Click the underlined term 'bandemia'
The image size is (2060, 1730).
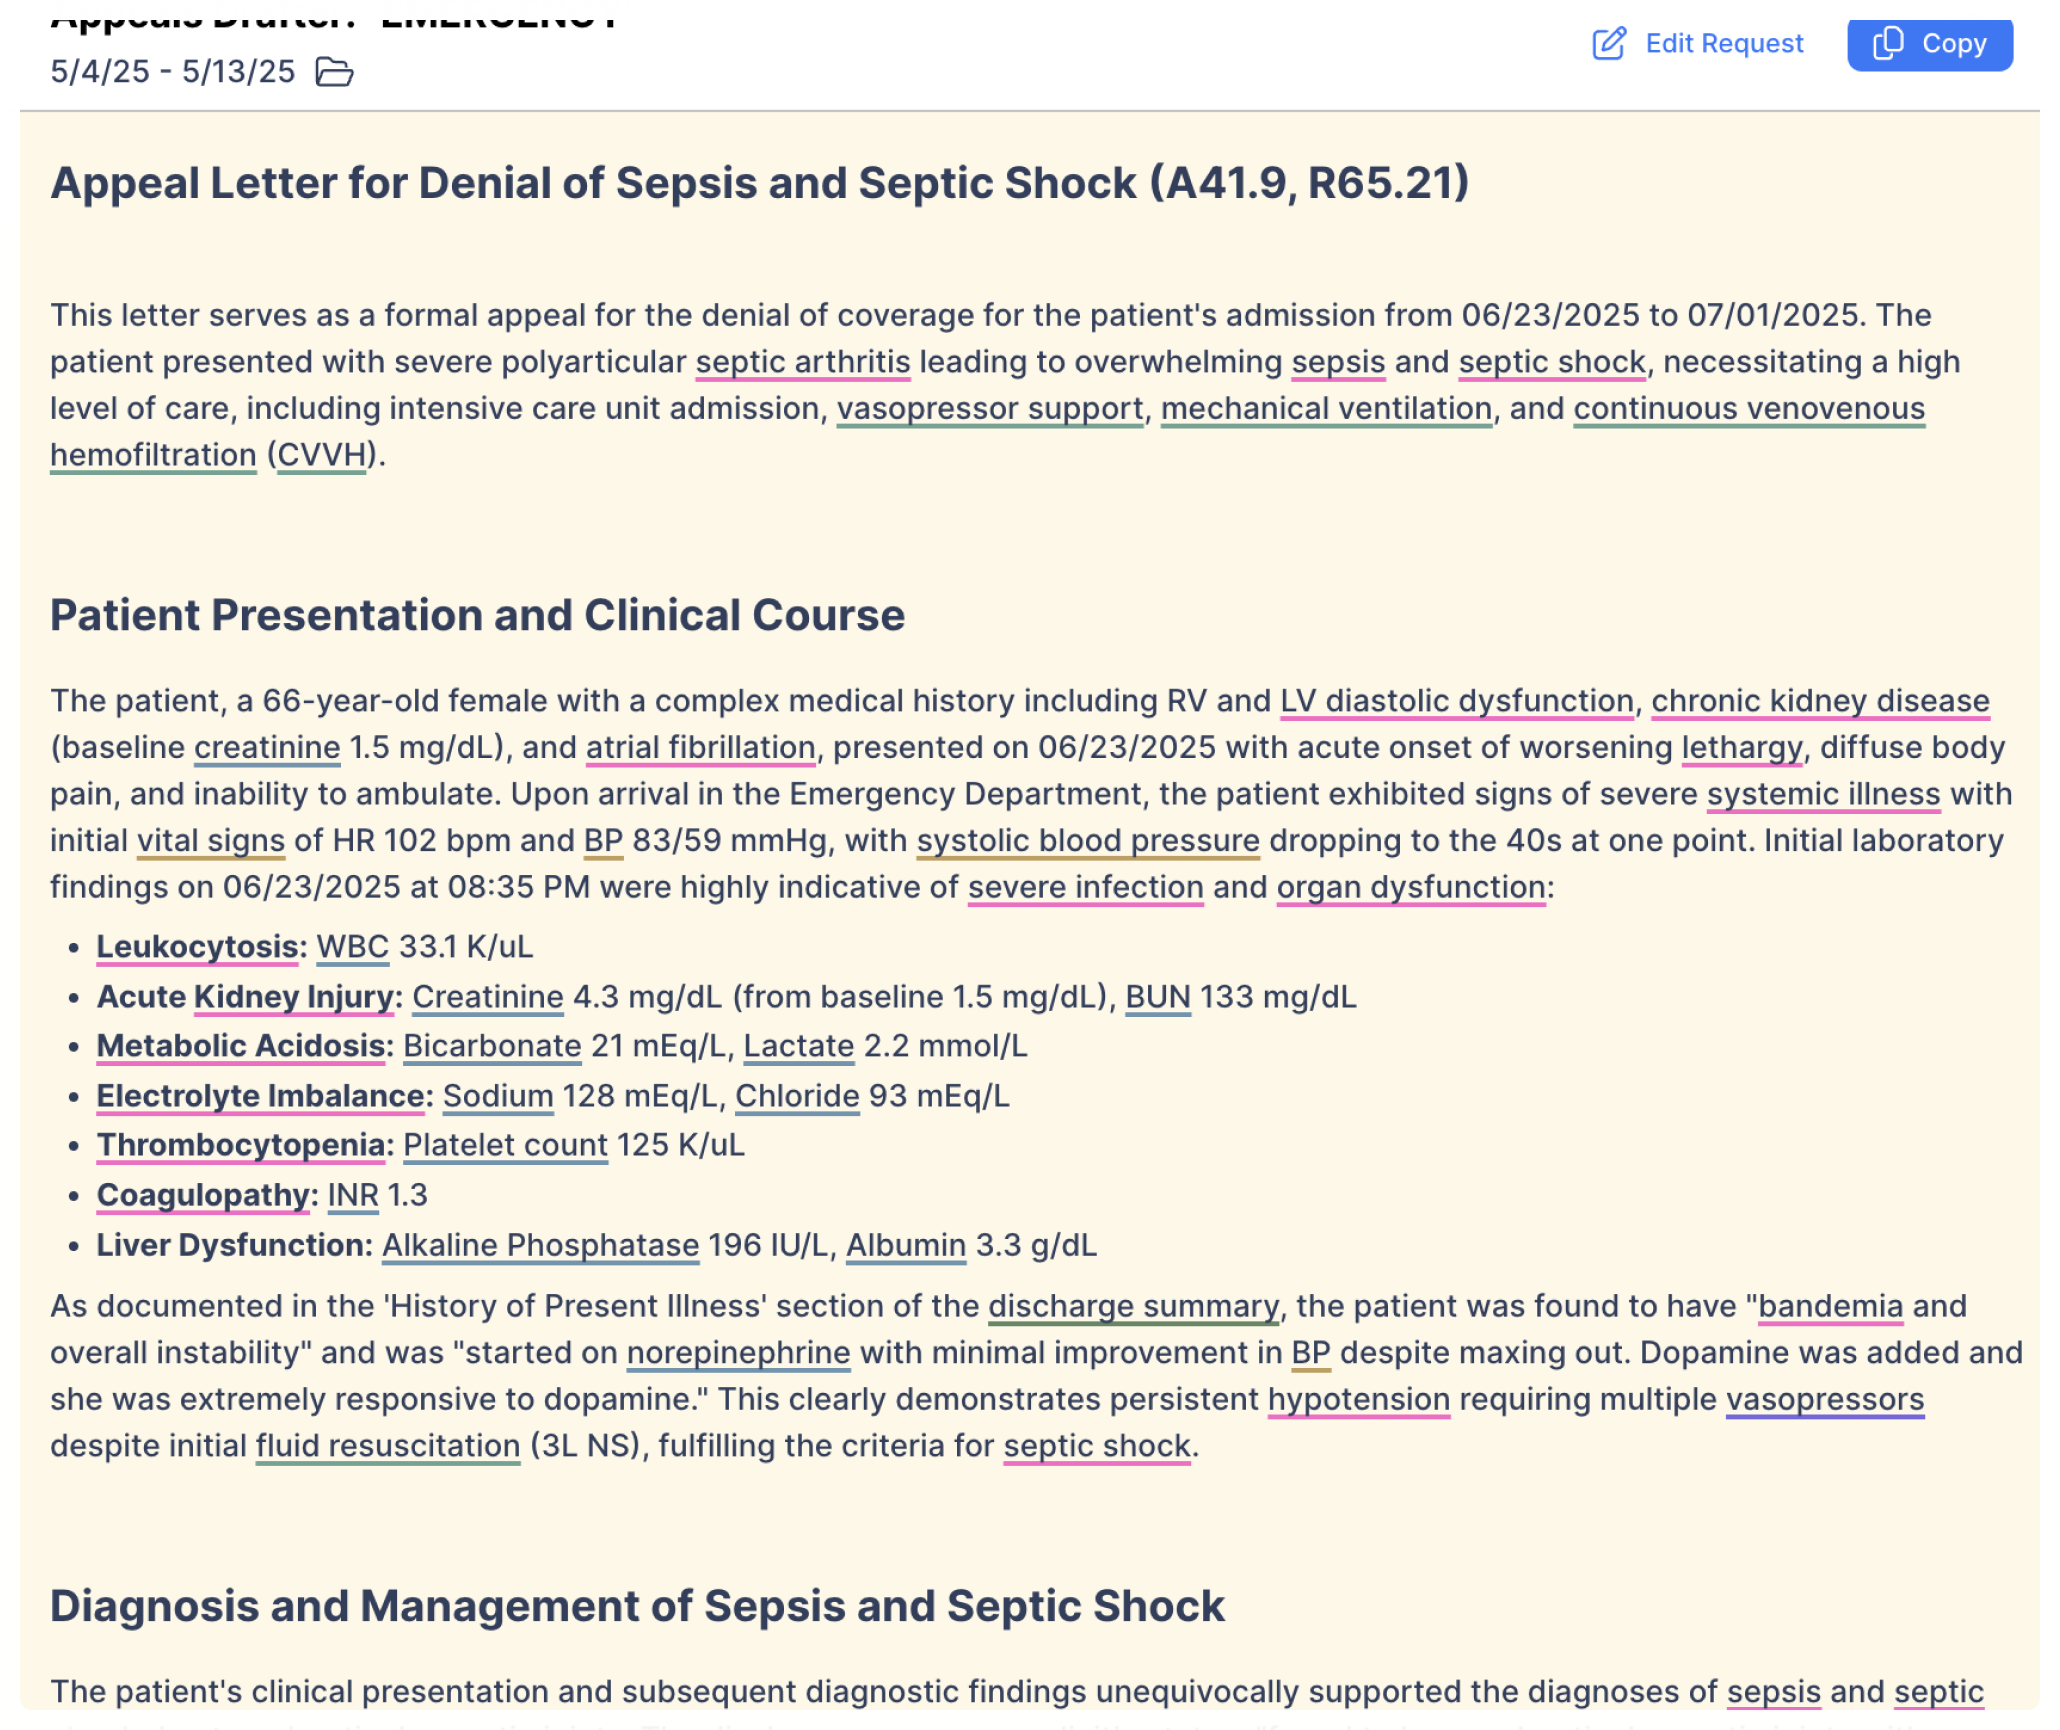[x=1830, y=1306]
